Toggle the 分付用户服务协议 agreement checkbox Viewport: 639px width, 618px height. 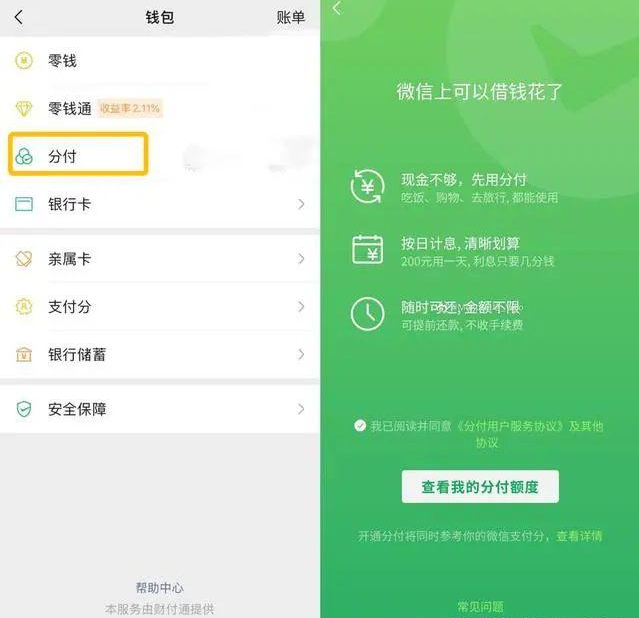360,426
